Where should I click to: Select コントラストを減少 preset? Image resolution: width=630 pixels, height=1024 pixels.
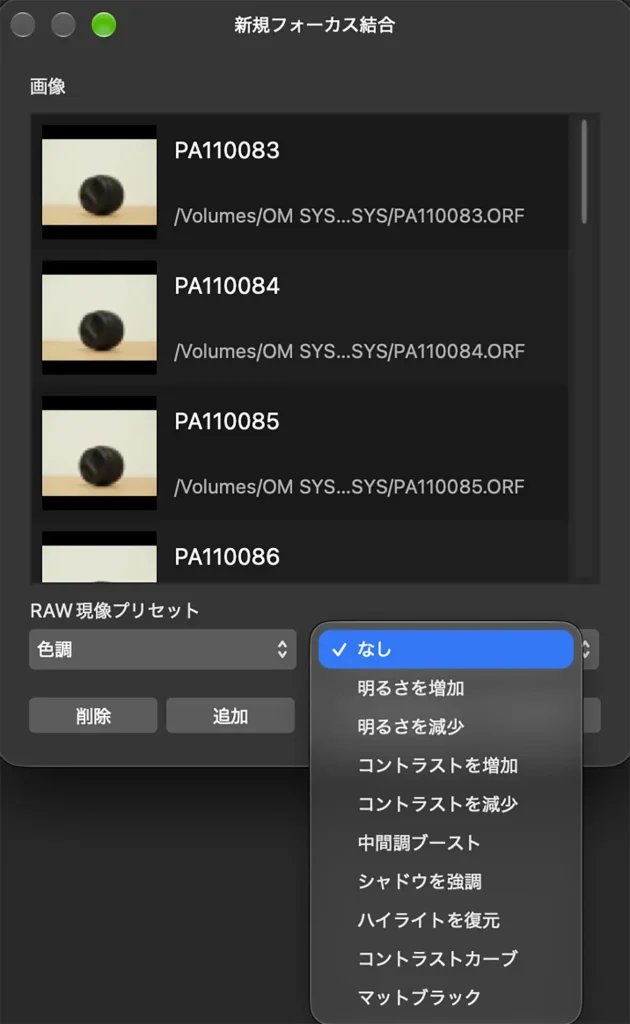(446, 804)
